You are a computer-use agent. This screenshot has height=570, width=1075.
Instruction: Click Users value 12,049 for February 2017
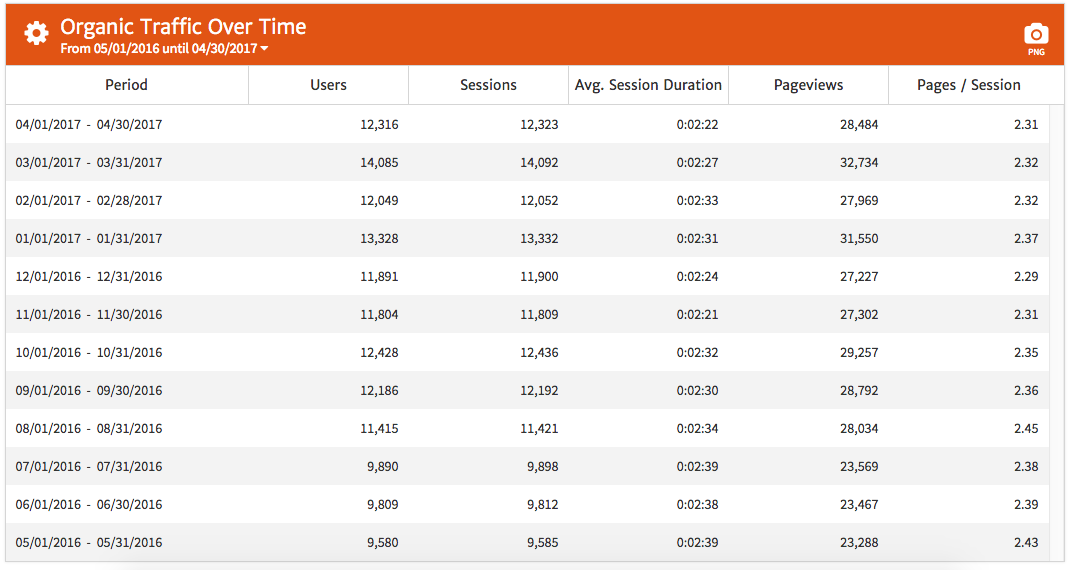[x=379, y=201]
